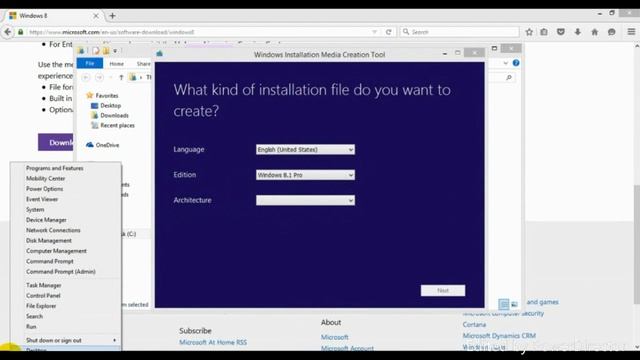
Task: Click Microsoft Dynamics CRM link
Action: coord(499,336)
